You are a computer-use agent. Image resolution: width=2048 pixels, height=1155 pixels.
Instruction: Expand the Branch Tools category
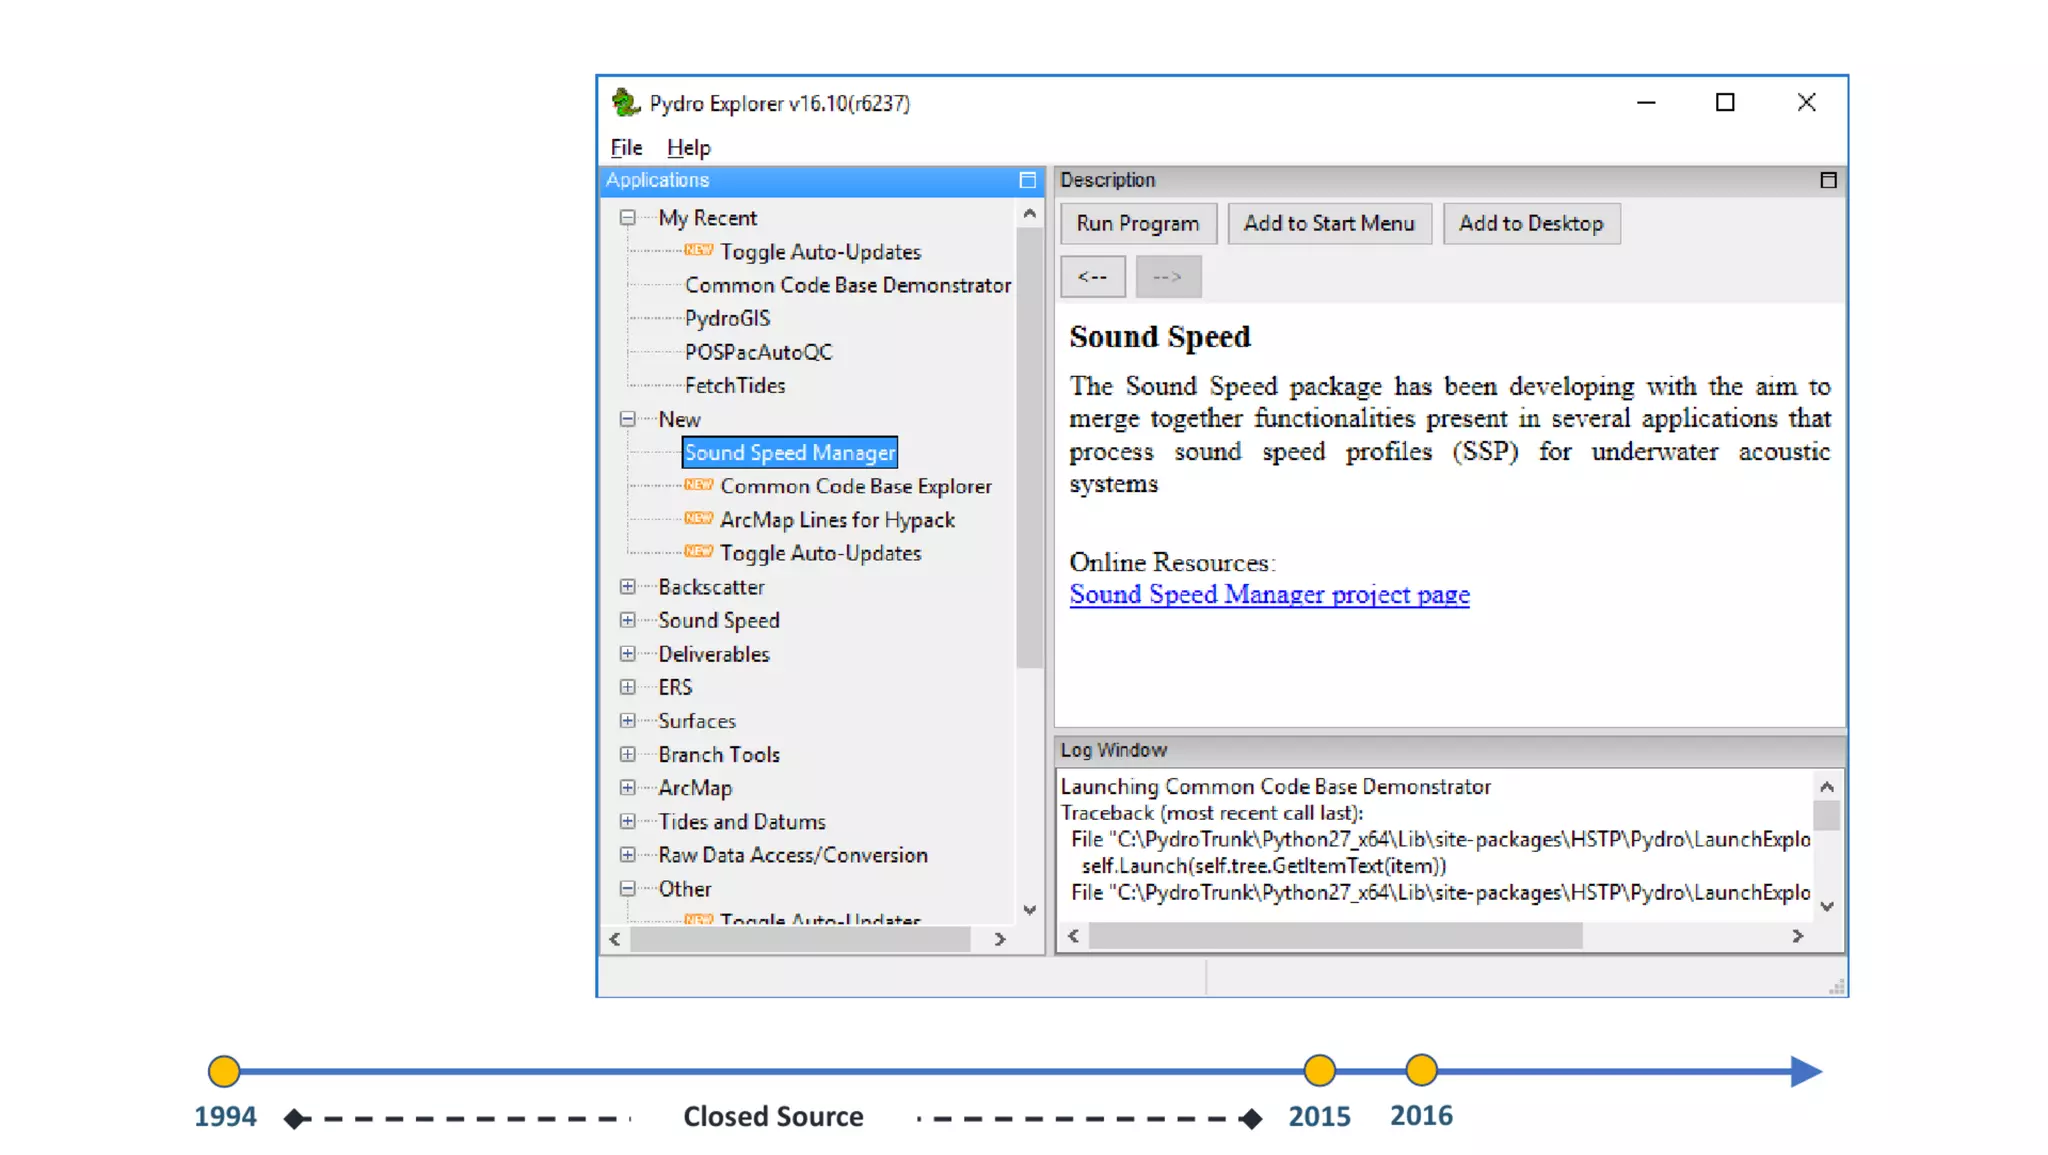tap(627, 754)
